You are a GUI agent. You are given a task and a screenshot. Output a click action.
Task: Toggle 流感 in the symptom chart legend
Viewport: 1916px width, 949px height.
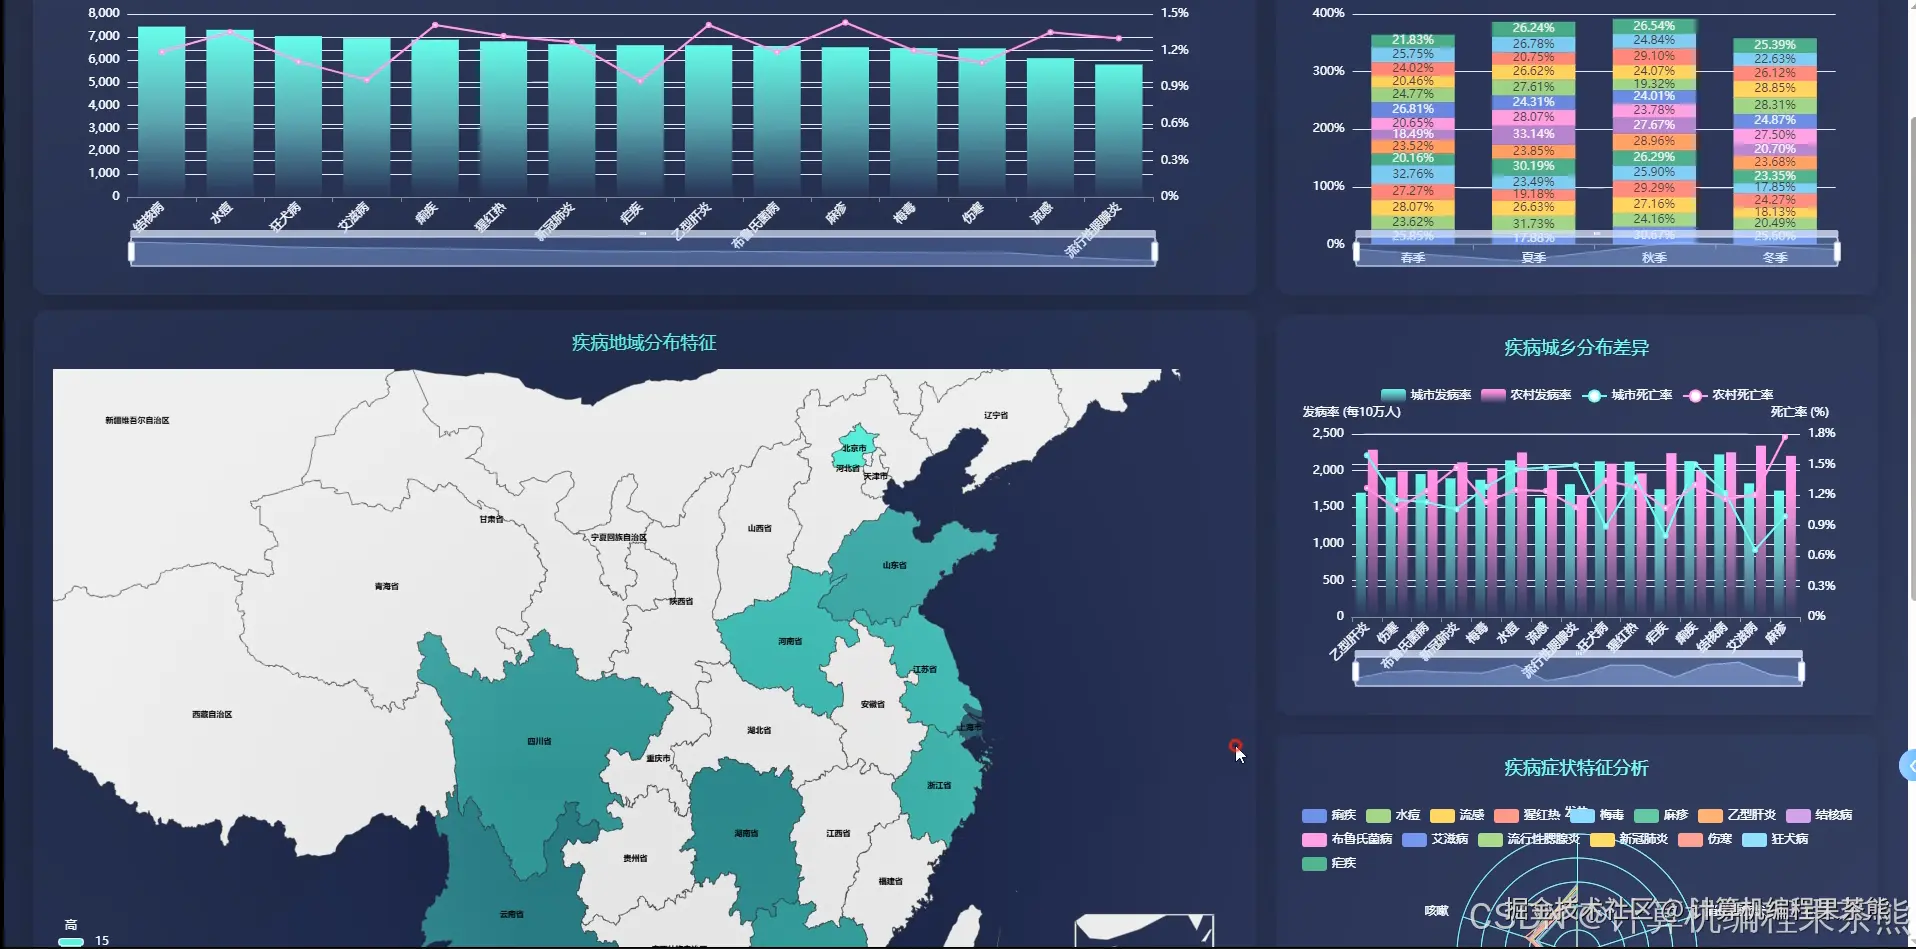(x=1457, y=815)
